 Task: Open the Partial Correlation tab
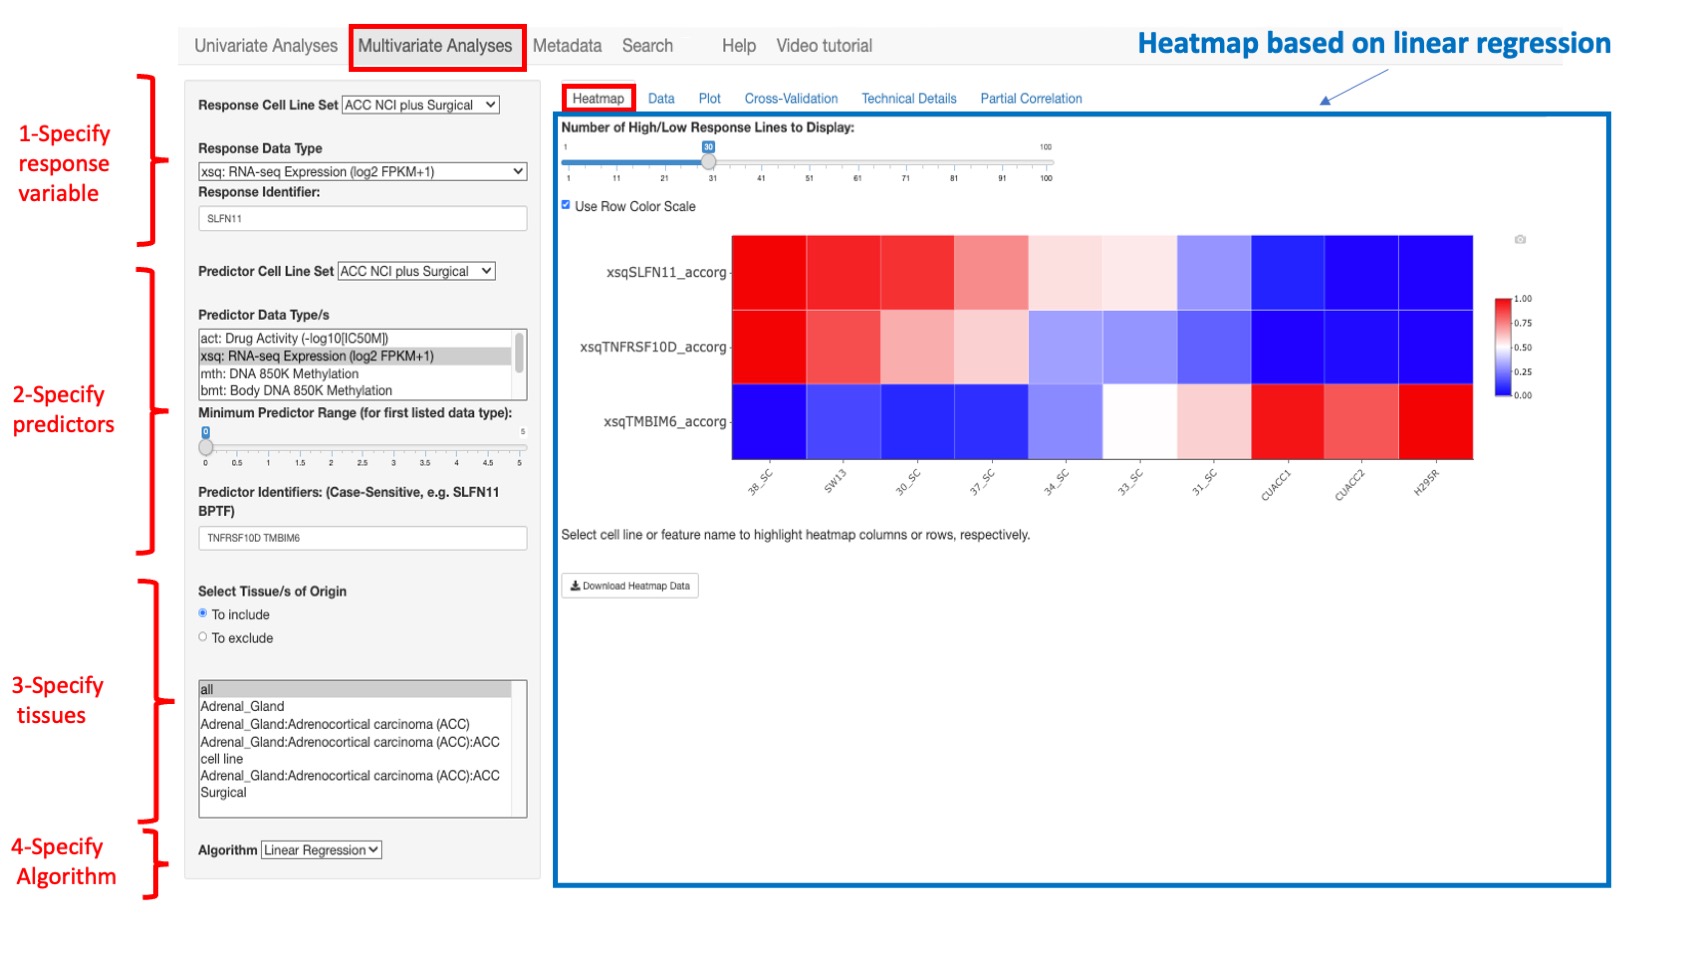[x=1030, y=98]
